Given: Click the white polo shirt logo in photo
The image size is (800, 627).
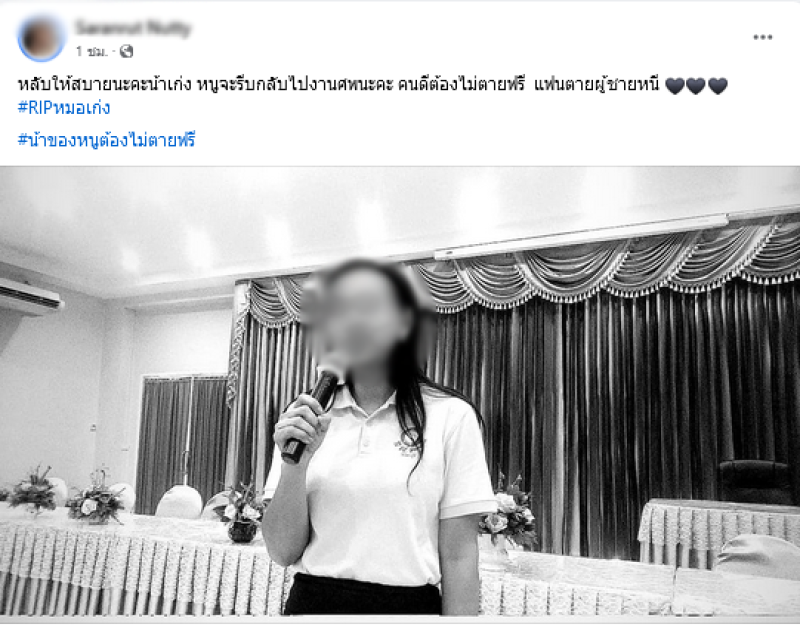Looking at the screenshot, I should (x=408, y=444).
